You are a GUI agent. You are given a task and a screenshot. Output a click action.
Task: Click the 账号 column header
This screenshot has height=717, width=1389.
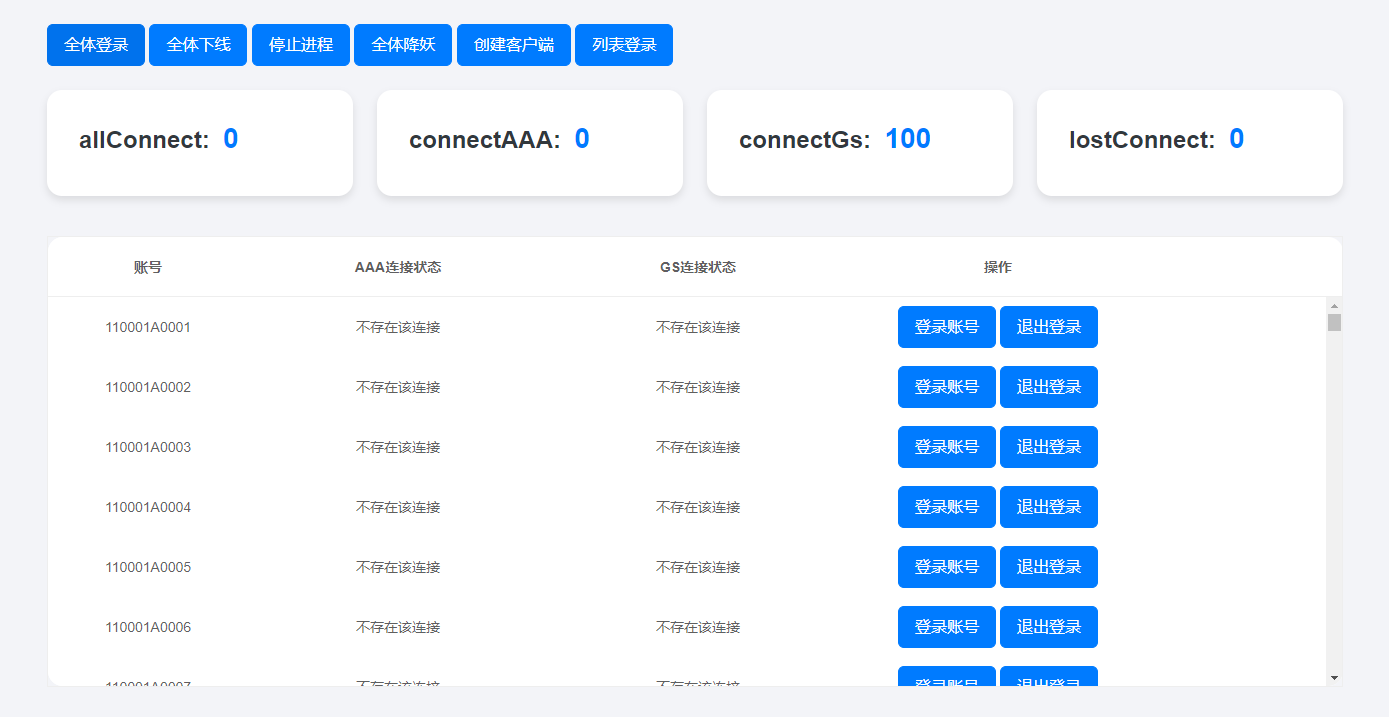pos(148,267)
